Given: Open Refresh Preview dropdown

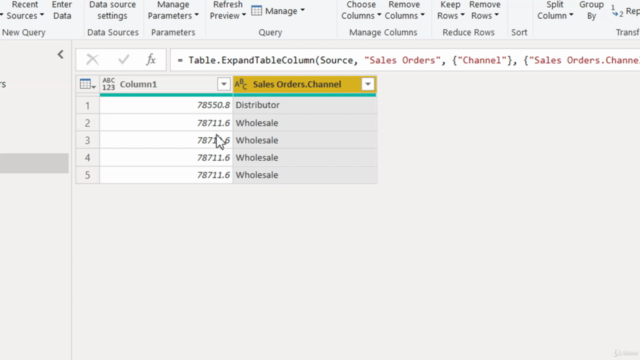Looking at the screenshot, I should click(228, 11).
